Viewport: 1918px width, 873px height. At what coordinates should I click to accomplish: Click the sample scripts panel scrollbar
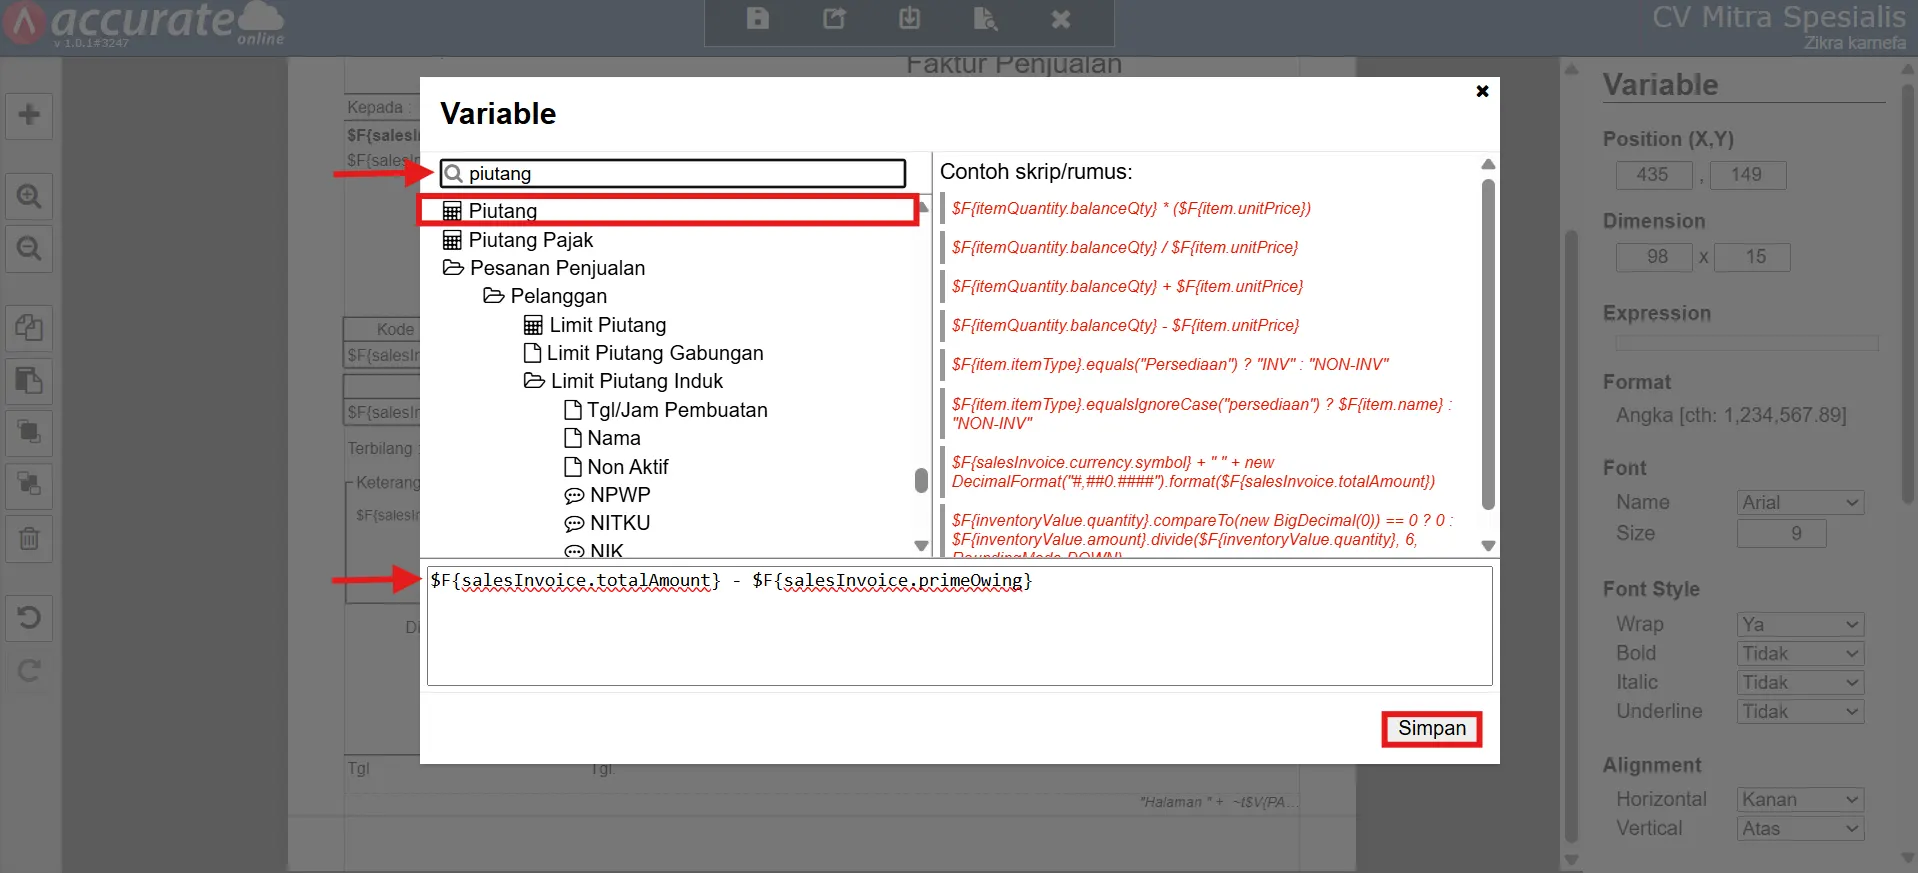click(x=1488, y=340)
